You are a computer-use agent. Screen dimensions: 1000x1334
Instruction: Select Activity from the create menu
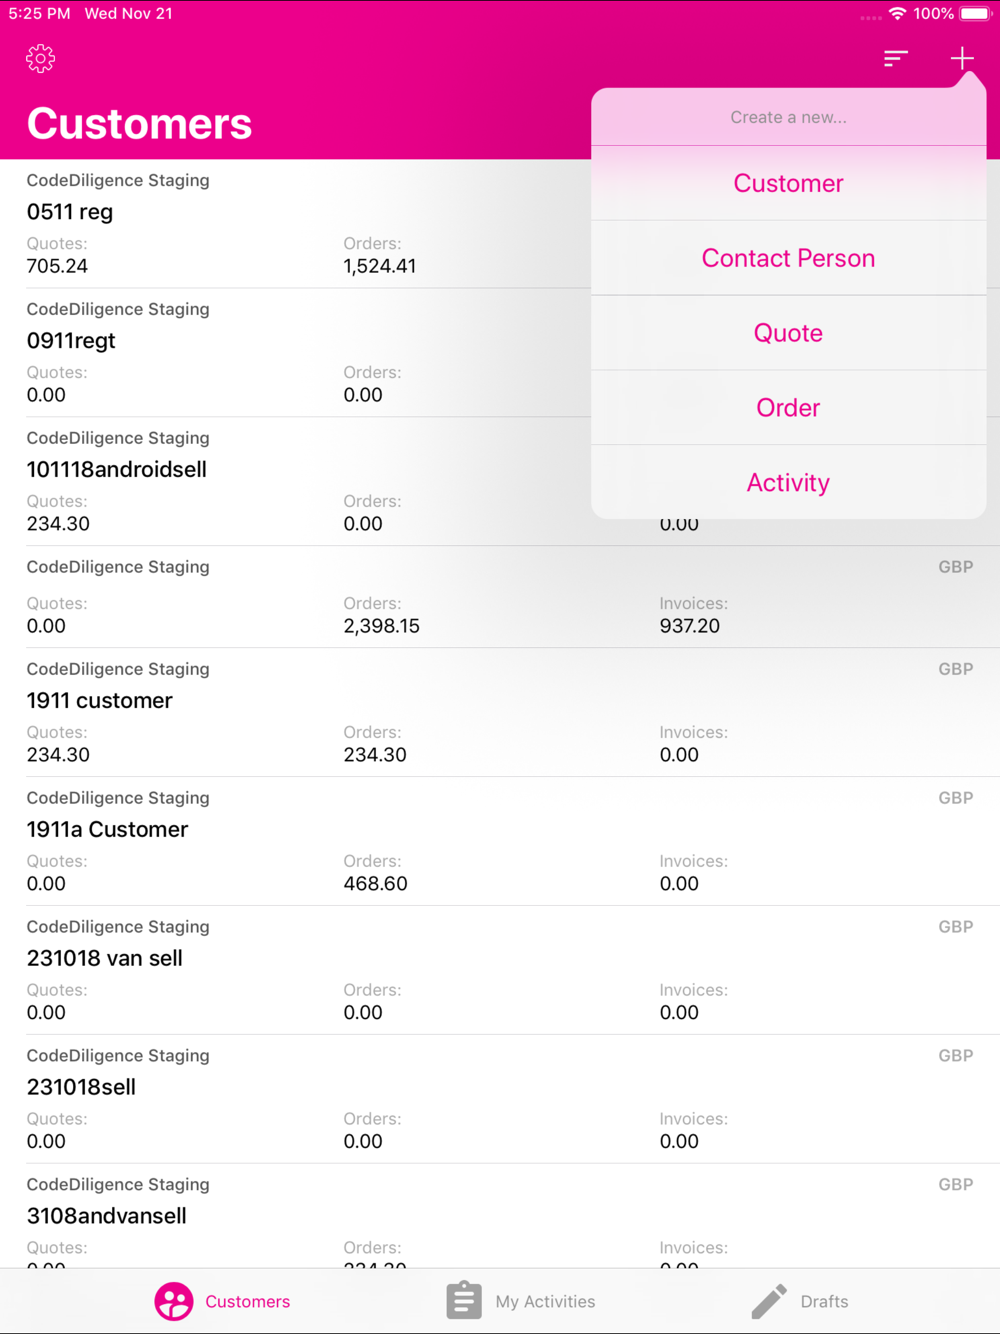[788, 483]
